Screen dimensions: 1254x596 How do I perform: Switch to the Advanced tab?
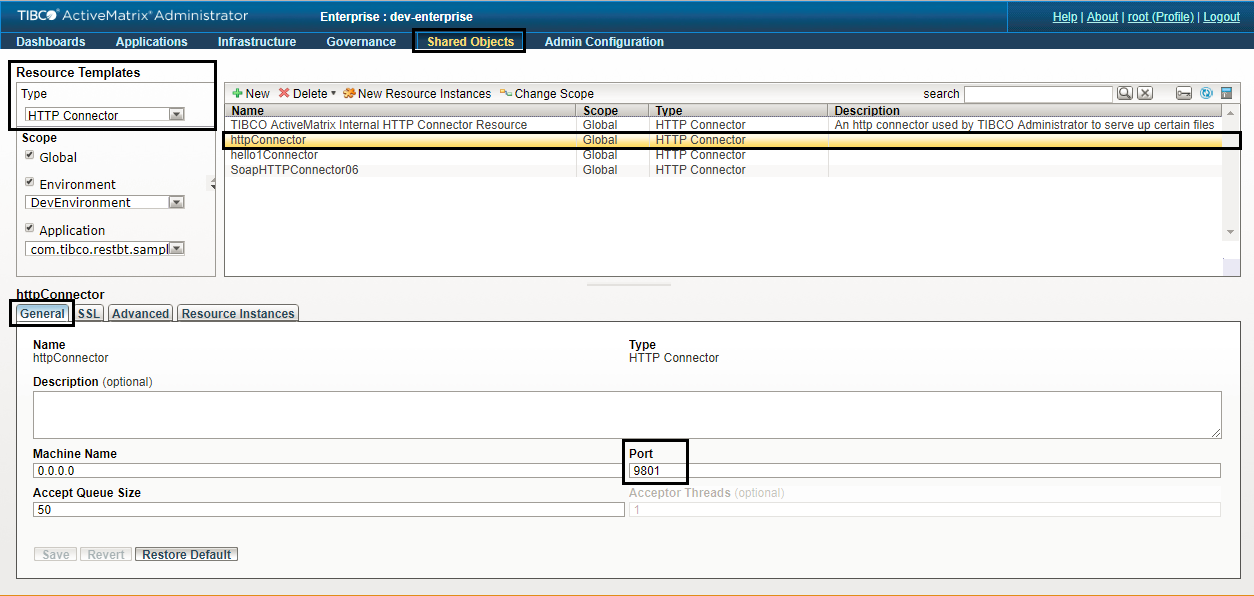[140, 313]
